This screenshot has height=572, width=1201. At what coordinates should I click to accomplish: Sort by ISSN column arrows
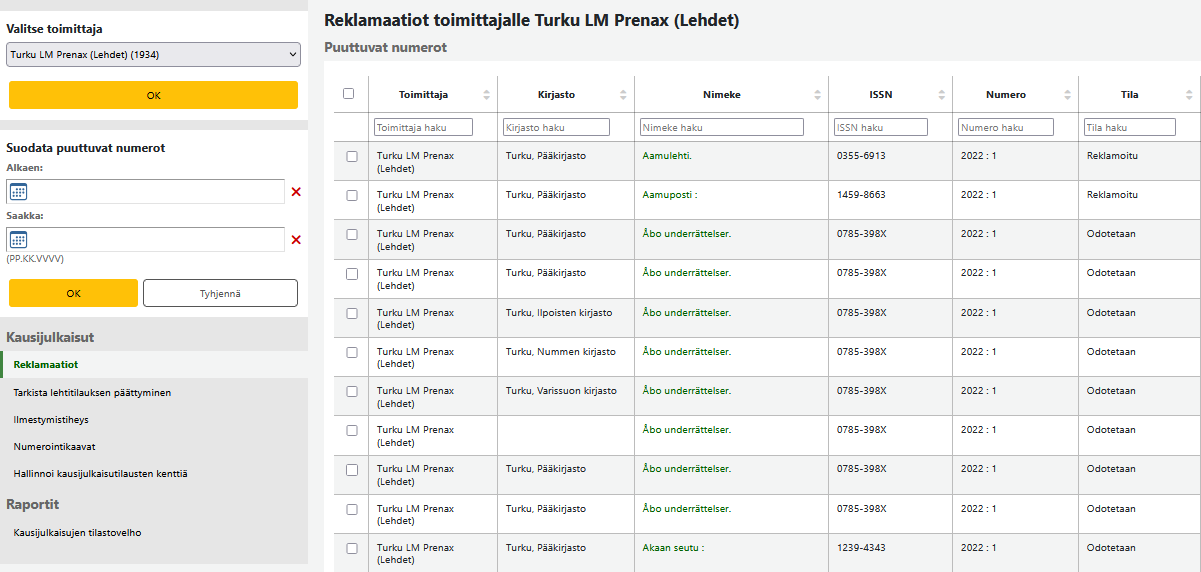pos(942,95)
